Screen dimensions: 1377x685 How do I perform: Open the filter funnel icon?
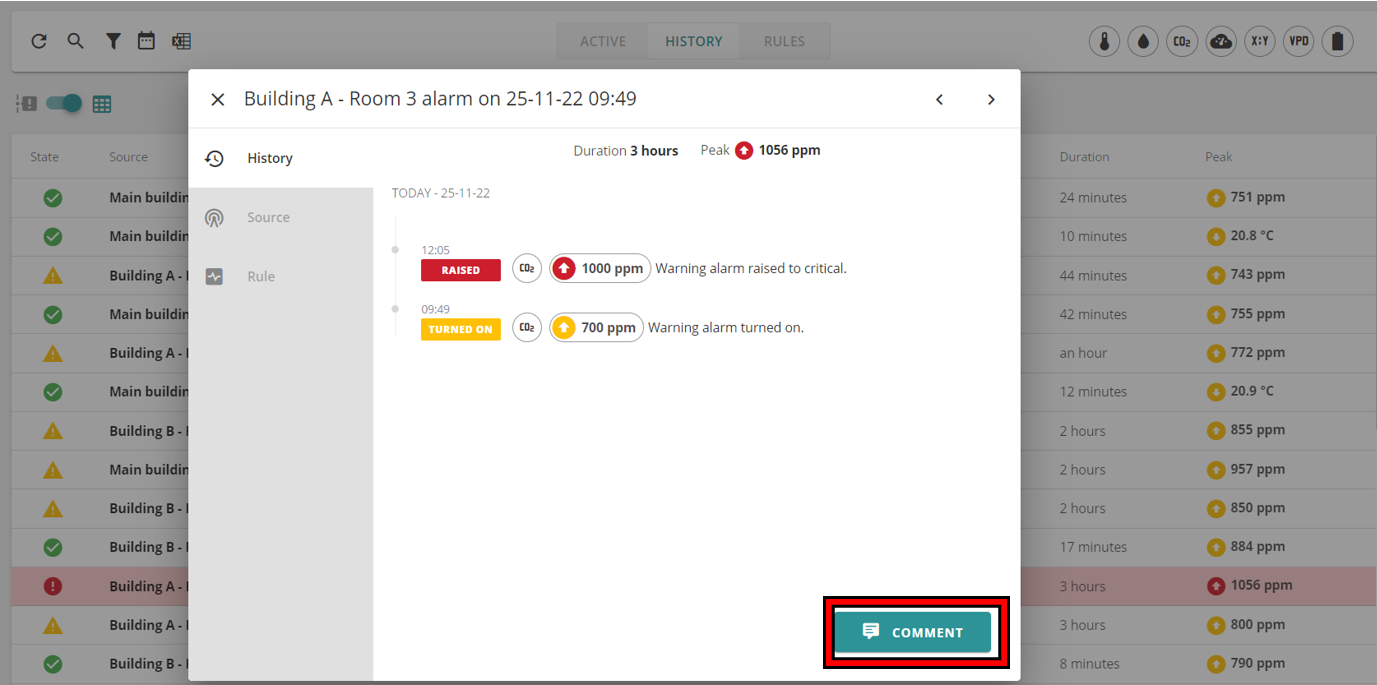tap(113, 41)
